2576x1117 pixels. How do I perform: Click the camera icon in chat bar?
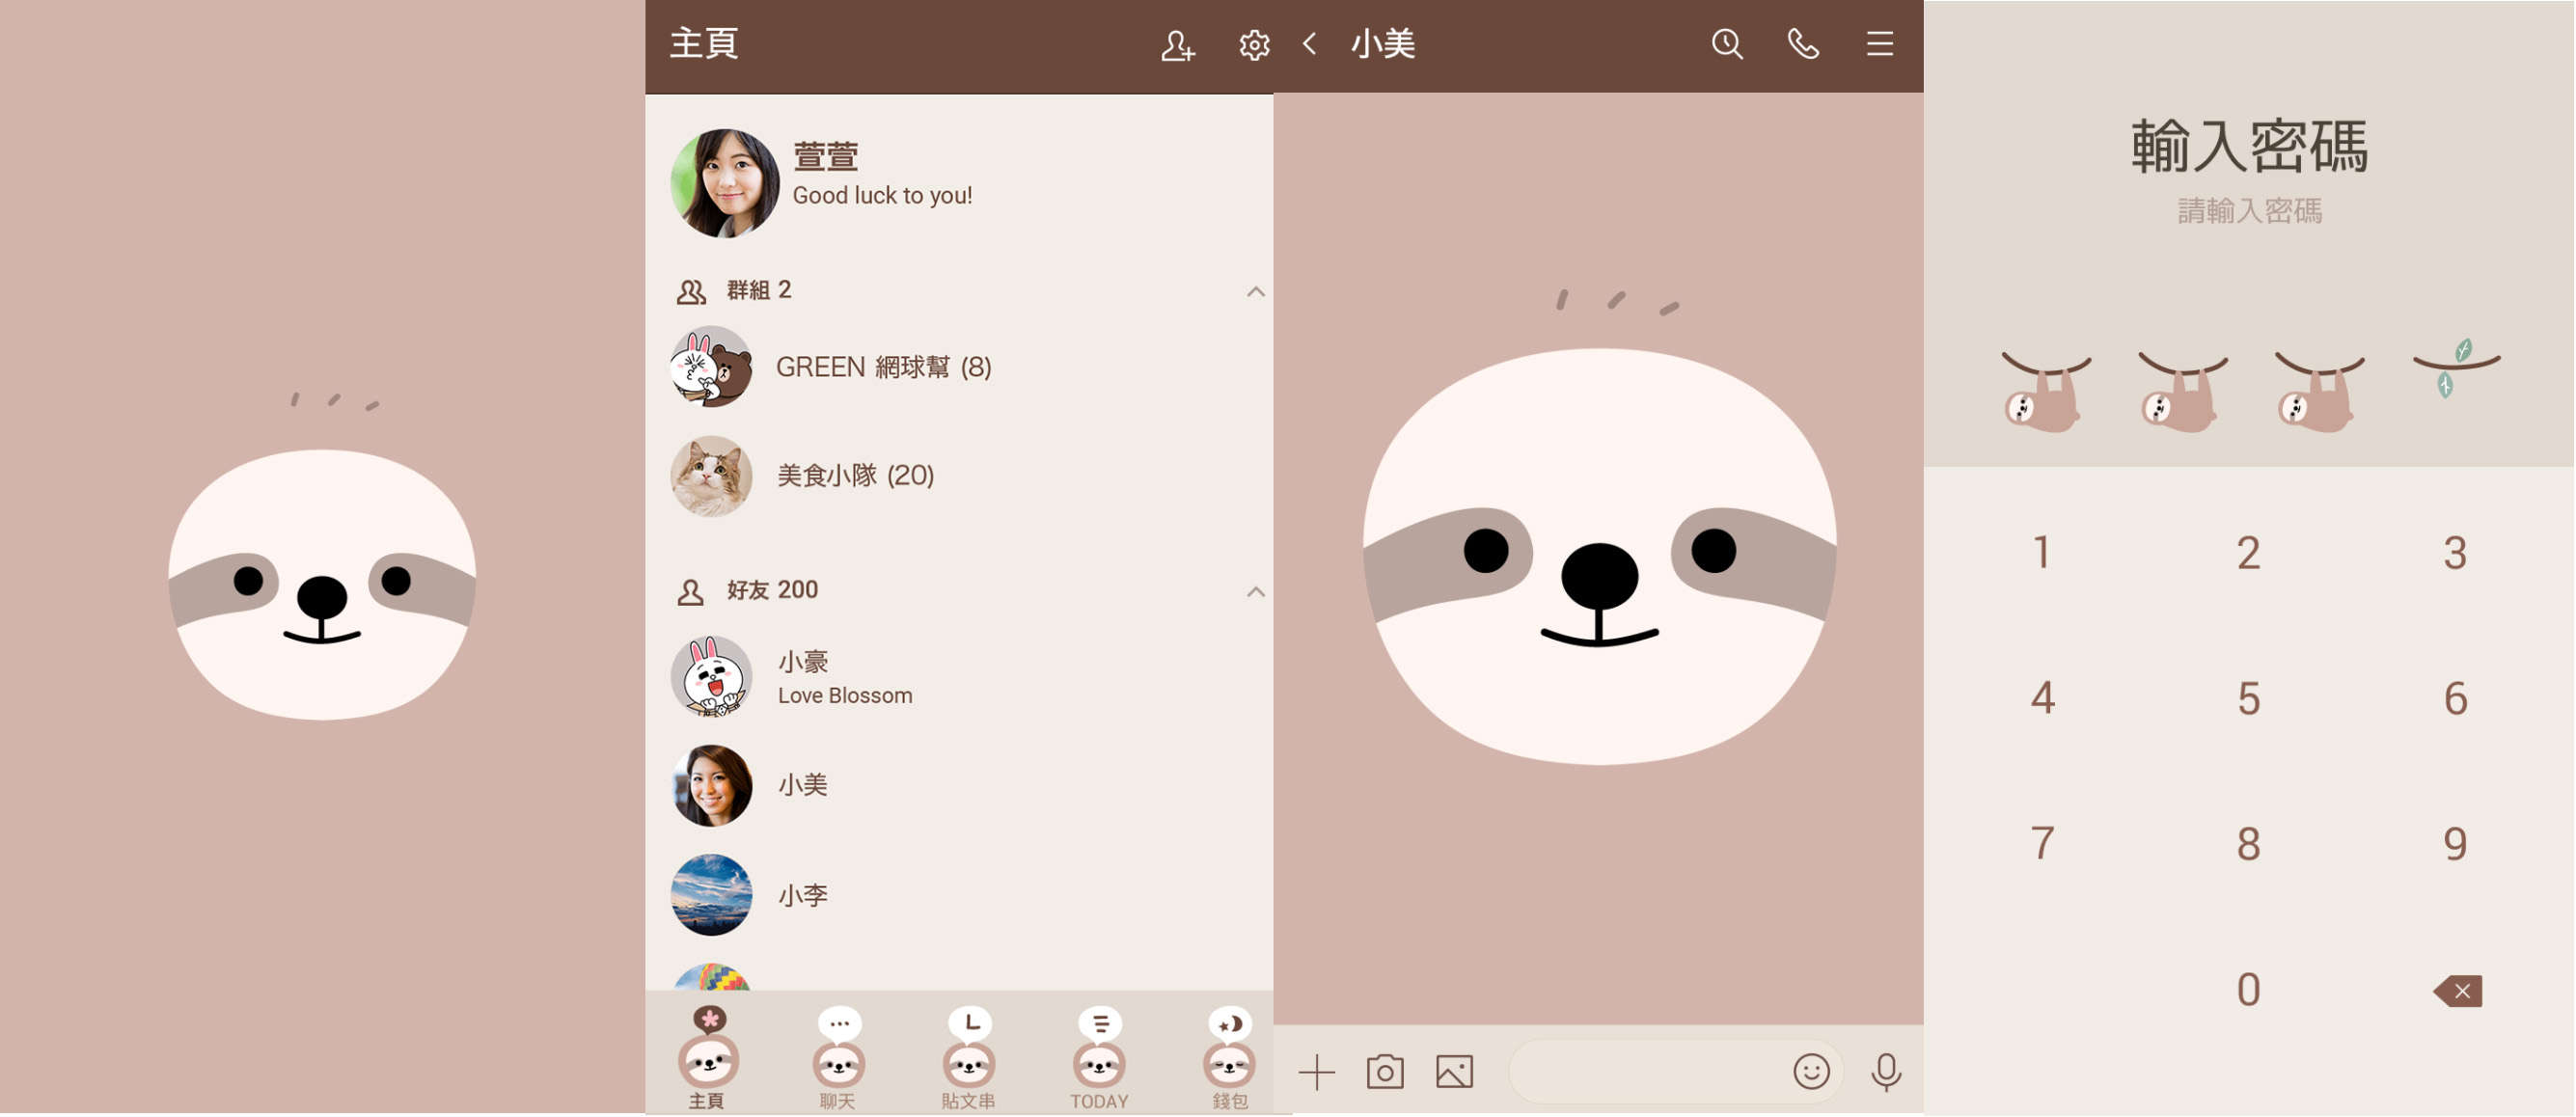pos(1385,1072)
